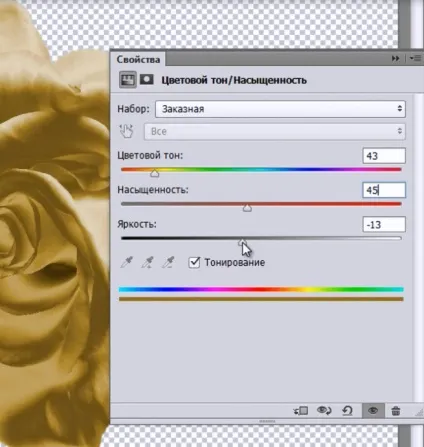Image resolution: width=424 pixels, height=447 pixels.
Task: Select the layer mask icon
Action: (x=146, y=80)
